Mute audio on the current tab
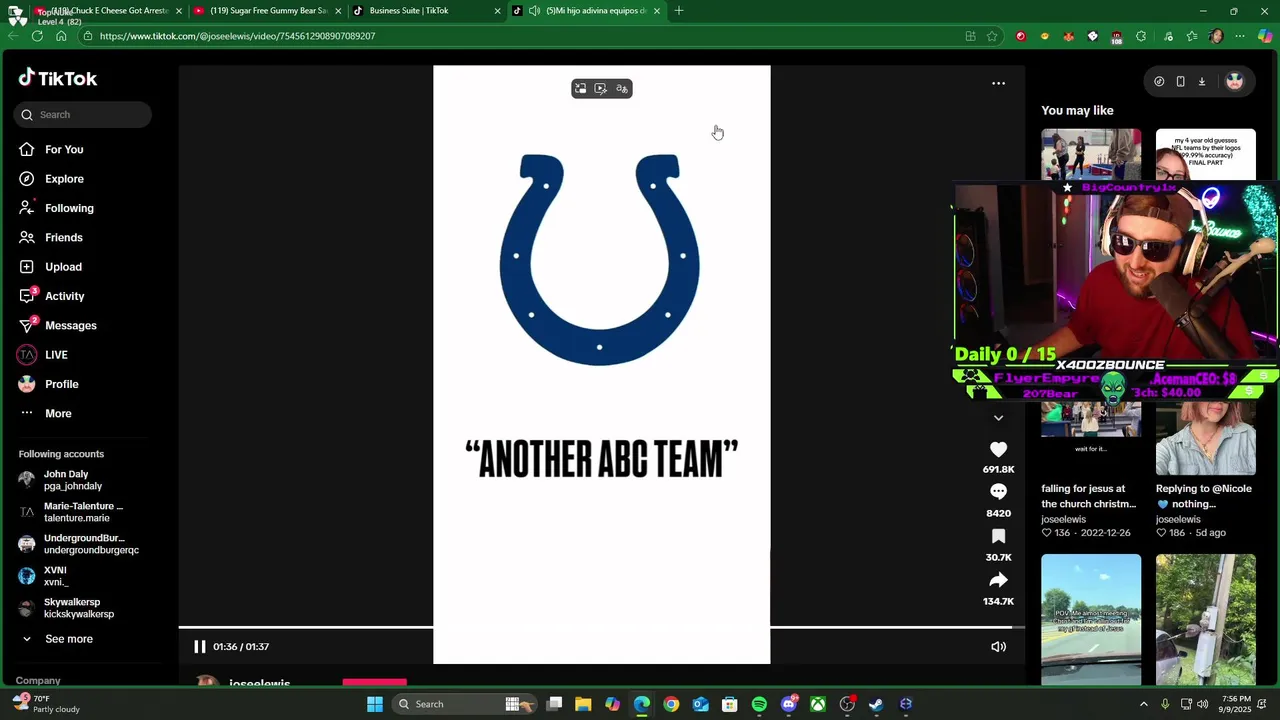Viewport: 1280px width, 720px height. click(x=535, y=11)
